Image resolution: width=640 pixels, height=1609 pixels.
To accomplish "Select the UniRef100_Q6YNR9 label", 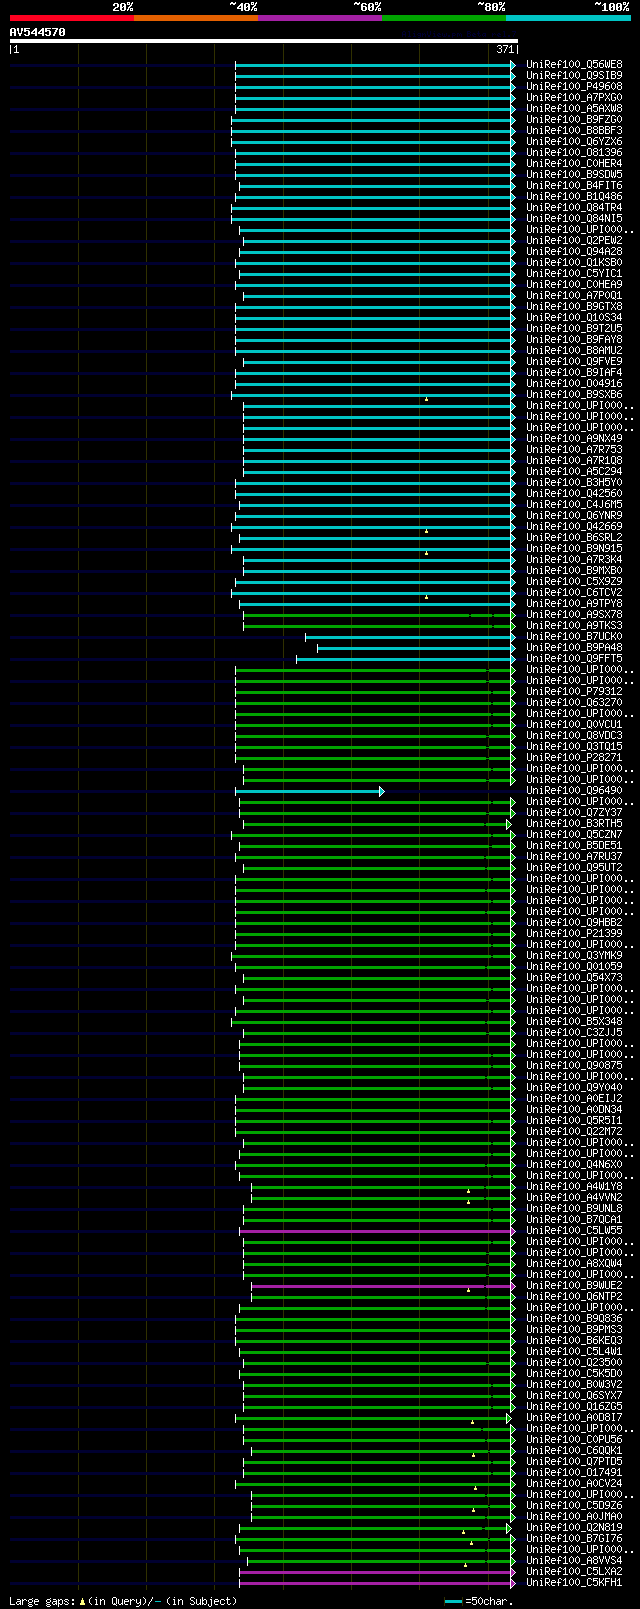I will pos(574,515).
